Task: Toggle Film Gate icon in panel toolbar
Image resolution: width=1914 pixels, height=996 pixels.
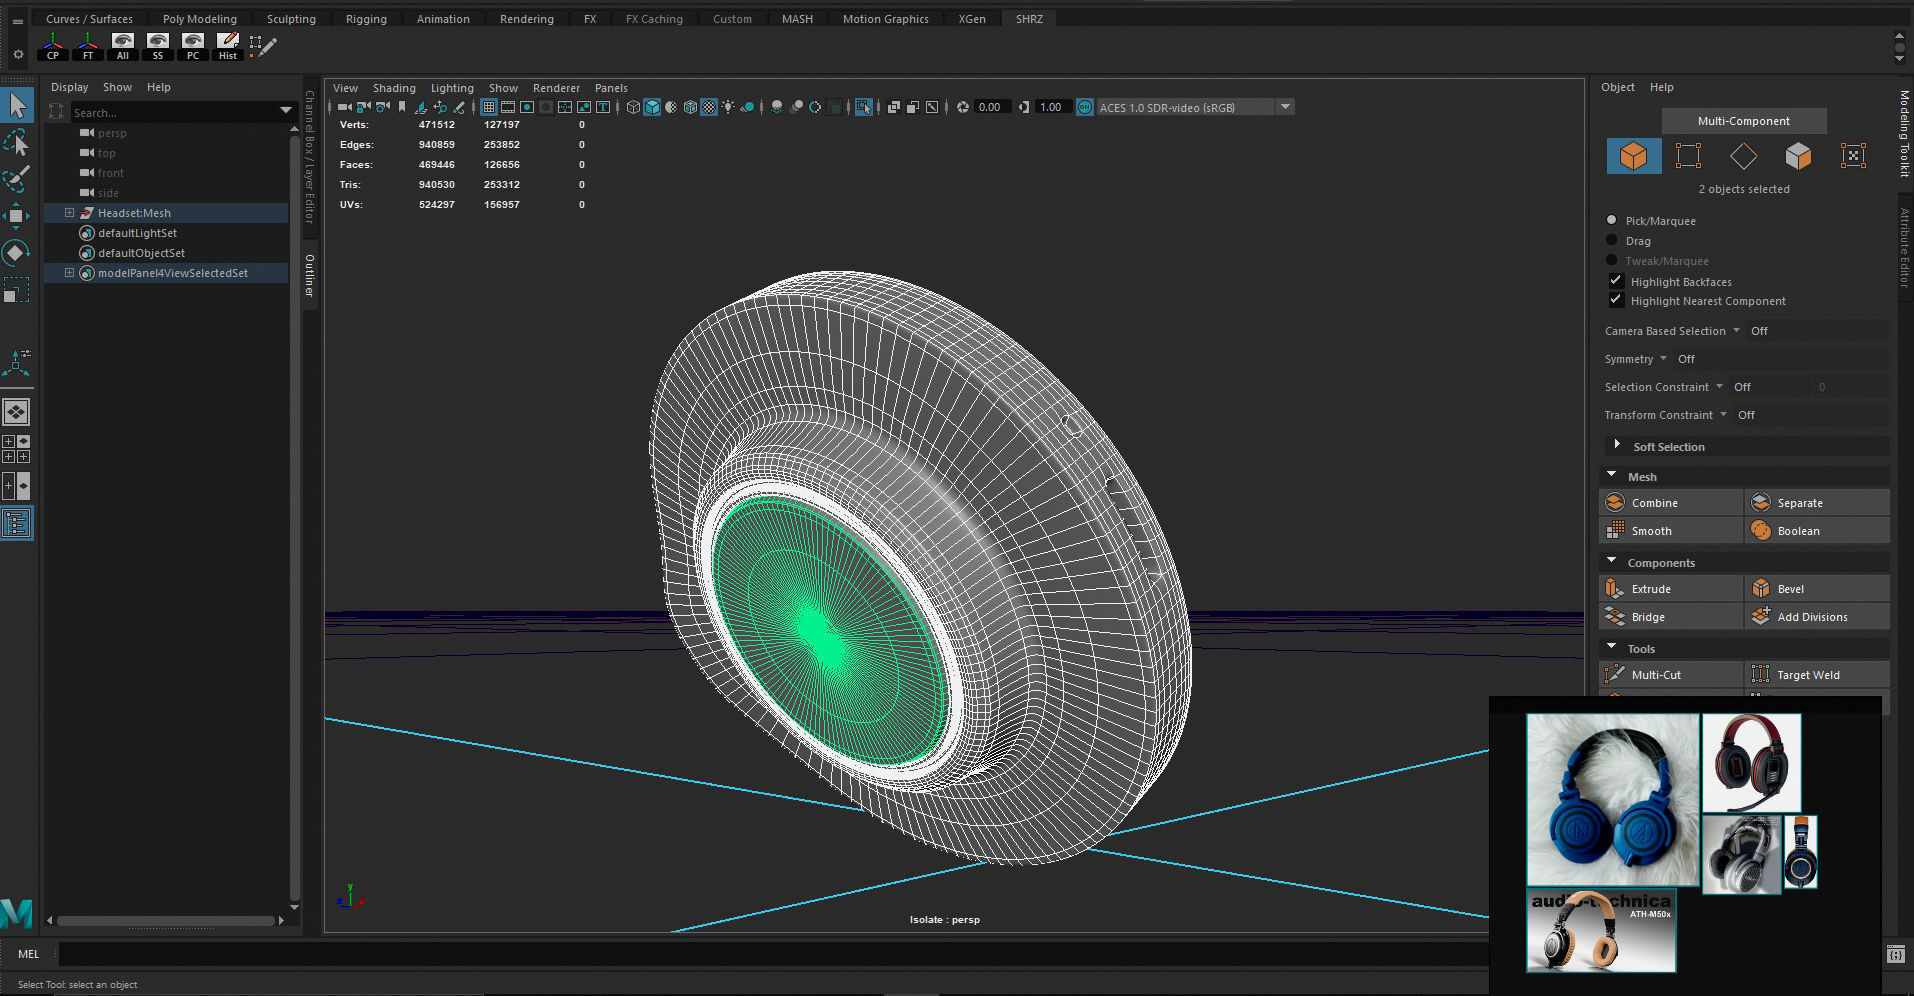Action: point(507,107)
